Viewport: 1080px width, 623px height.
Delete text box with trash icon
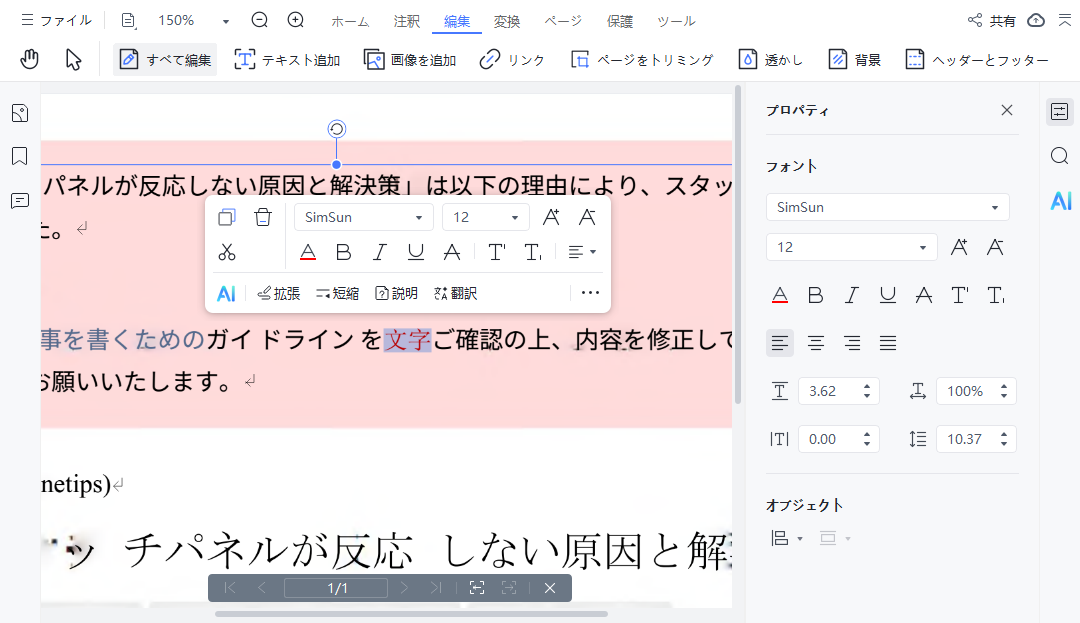point(262,218)
